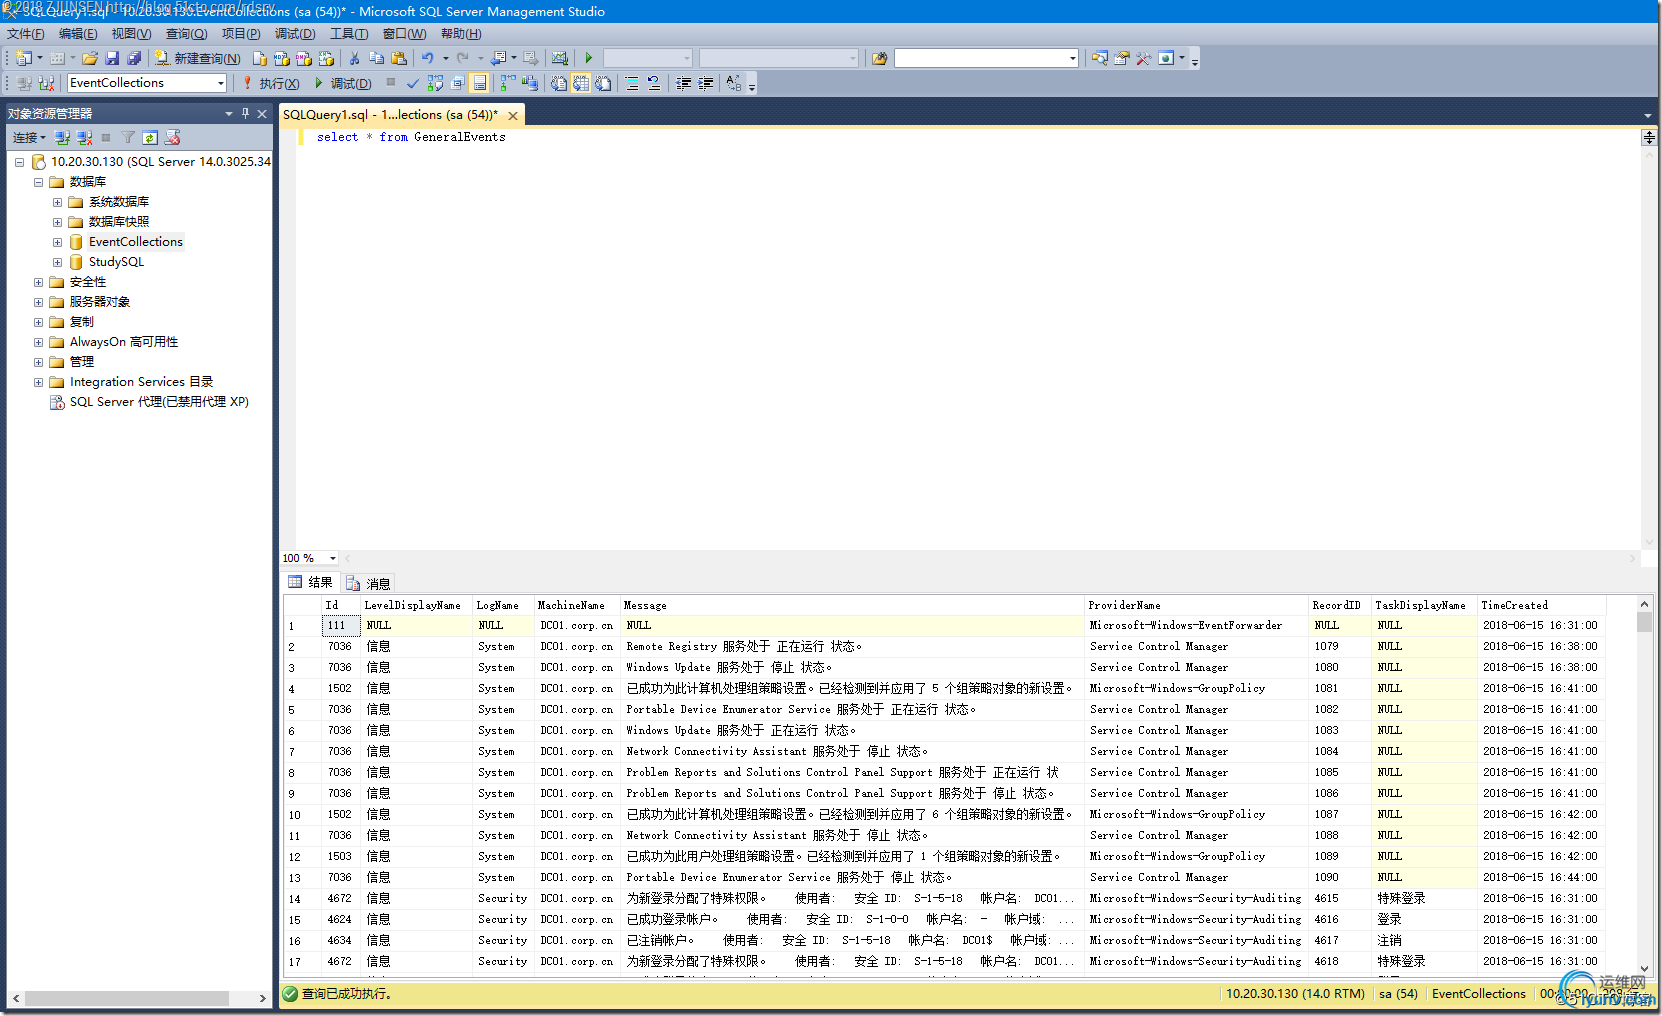Click the 新建查询(N) button

pyautogui.click(x=198, y=58)
